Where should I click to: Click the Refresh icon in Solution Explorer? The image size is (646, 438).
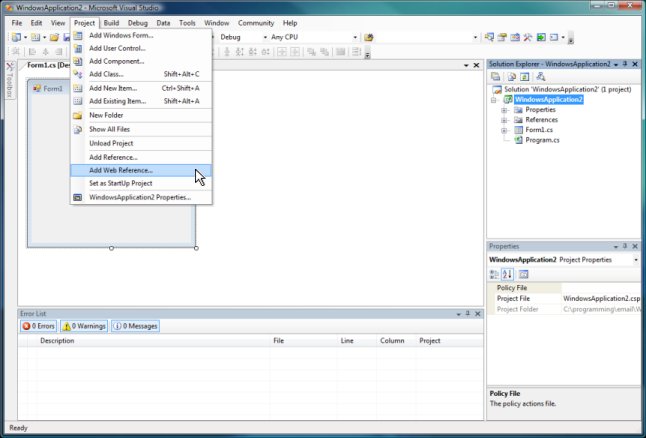(524, 77)
